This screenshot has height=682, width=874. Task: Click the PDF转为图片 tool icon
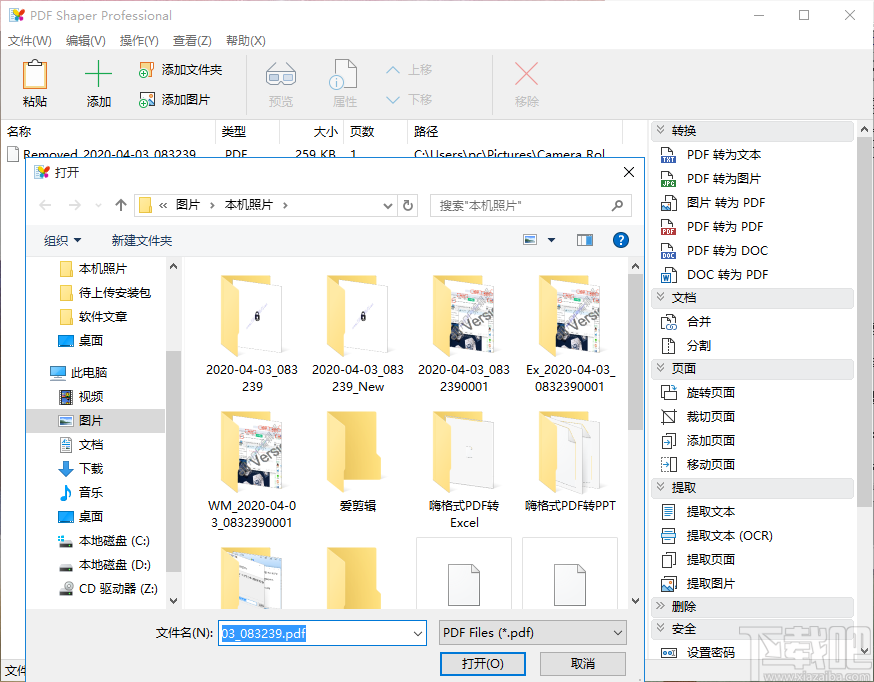(666, 179)
